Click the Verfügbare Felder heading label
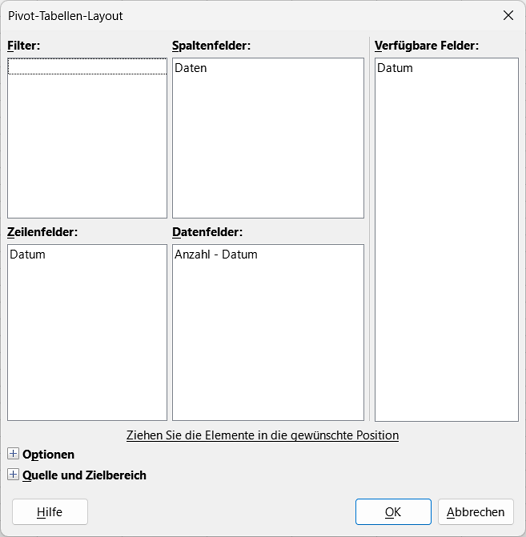Viewport: 526px width, 537px height. coord(426,46)
